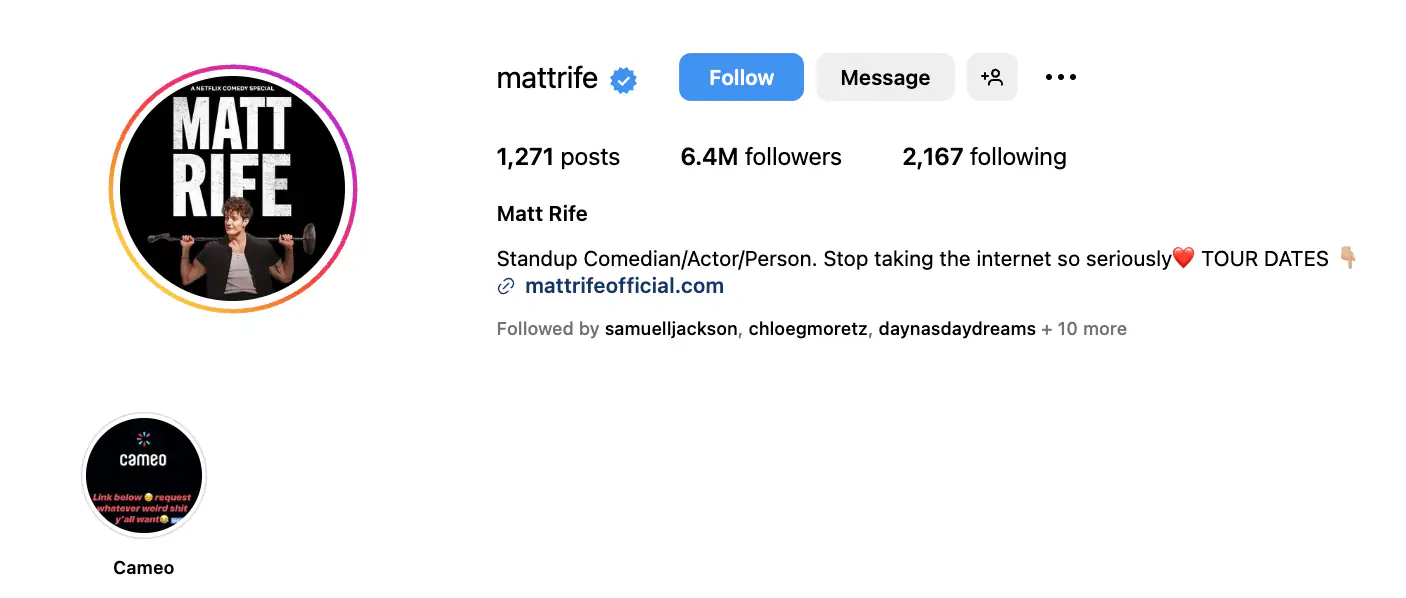This screenshot has height=598, width=1406.
Task: Open Matt Rife's profile picture story
Action: 232,189
